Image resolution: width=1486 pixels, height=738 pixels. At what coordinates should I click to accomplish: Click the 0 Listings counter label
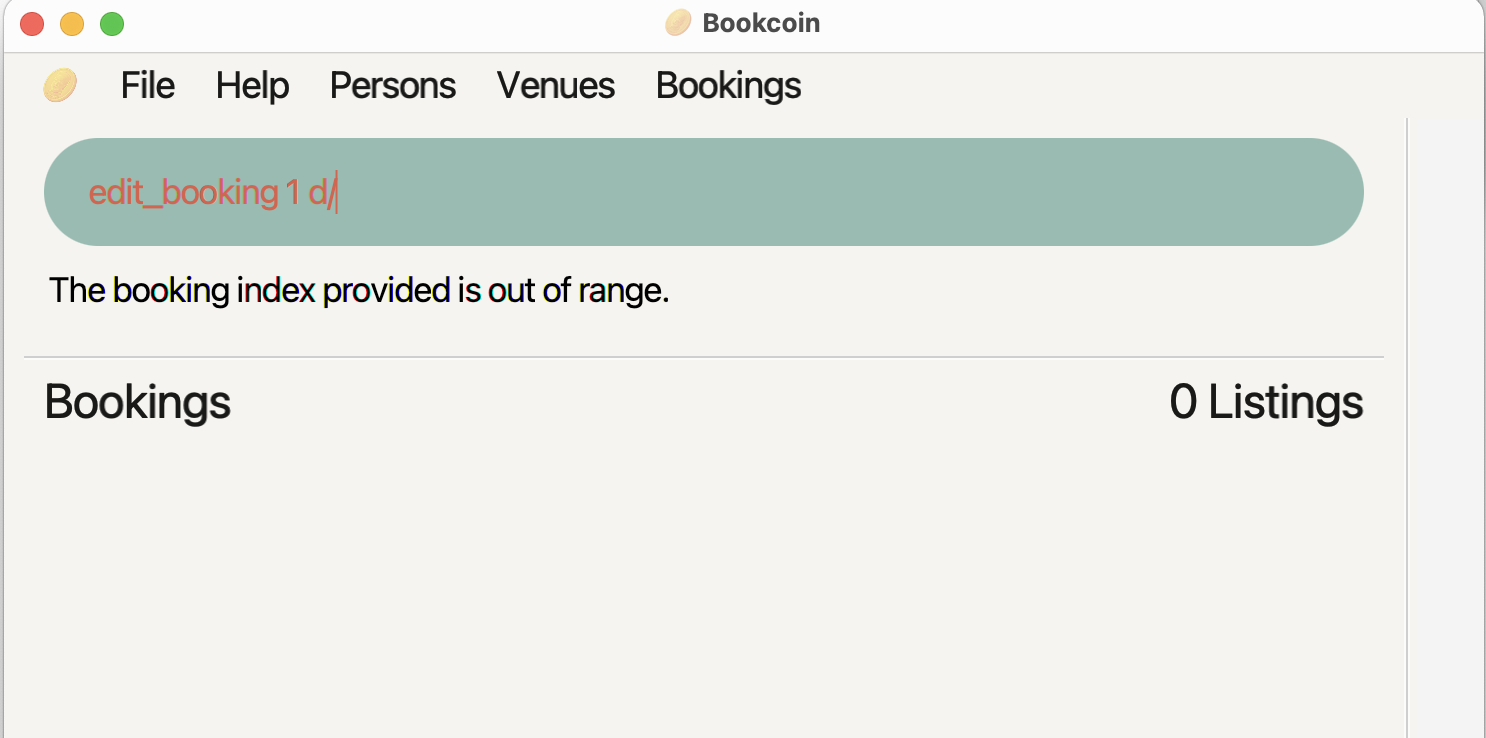(x=1266, y=402)
